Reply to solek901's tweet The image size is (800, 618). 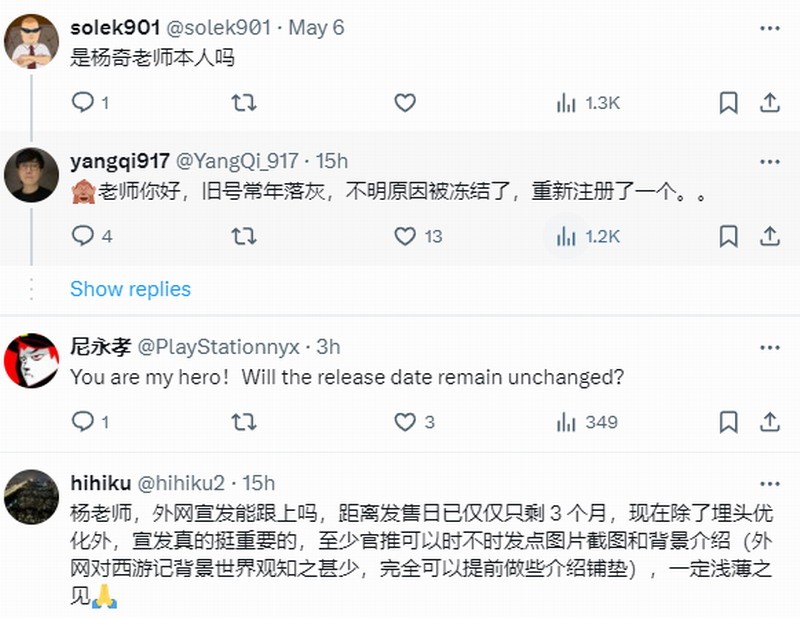point(83,103)
